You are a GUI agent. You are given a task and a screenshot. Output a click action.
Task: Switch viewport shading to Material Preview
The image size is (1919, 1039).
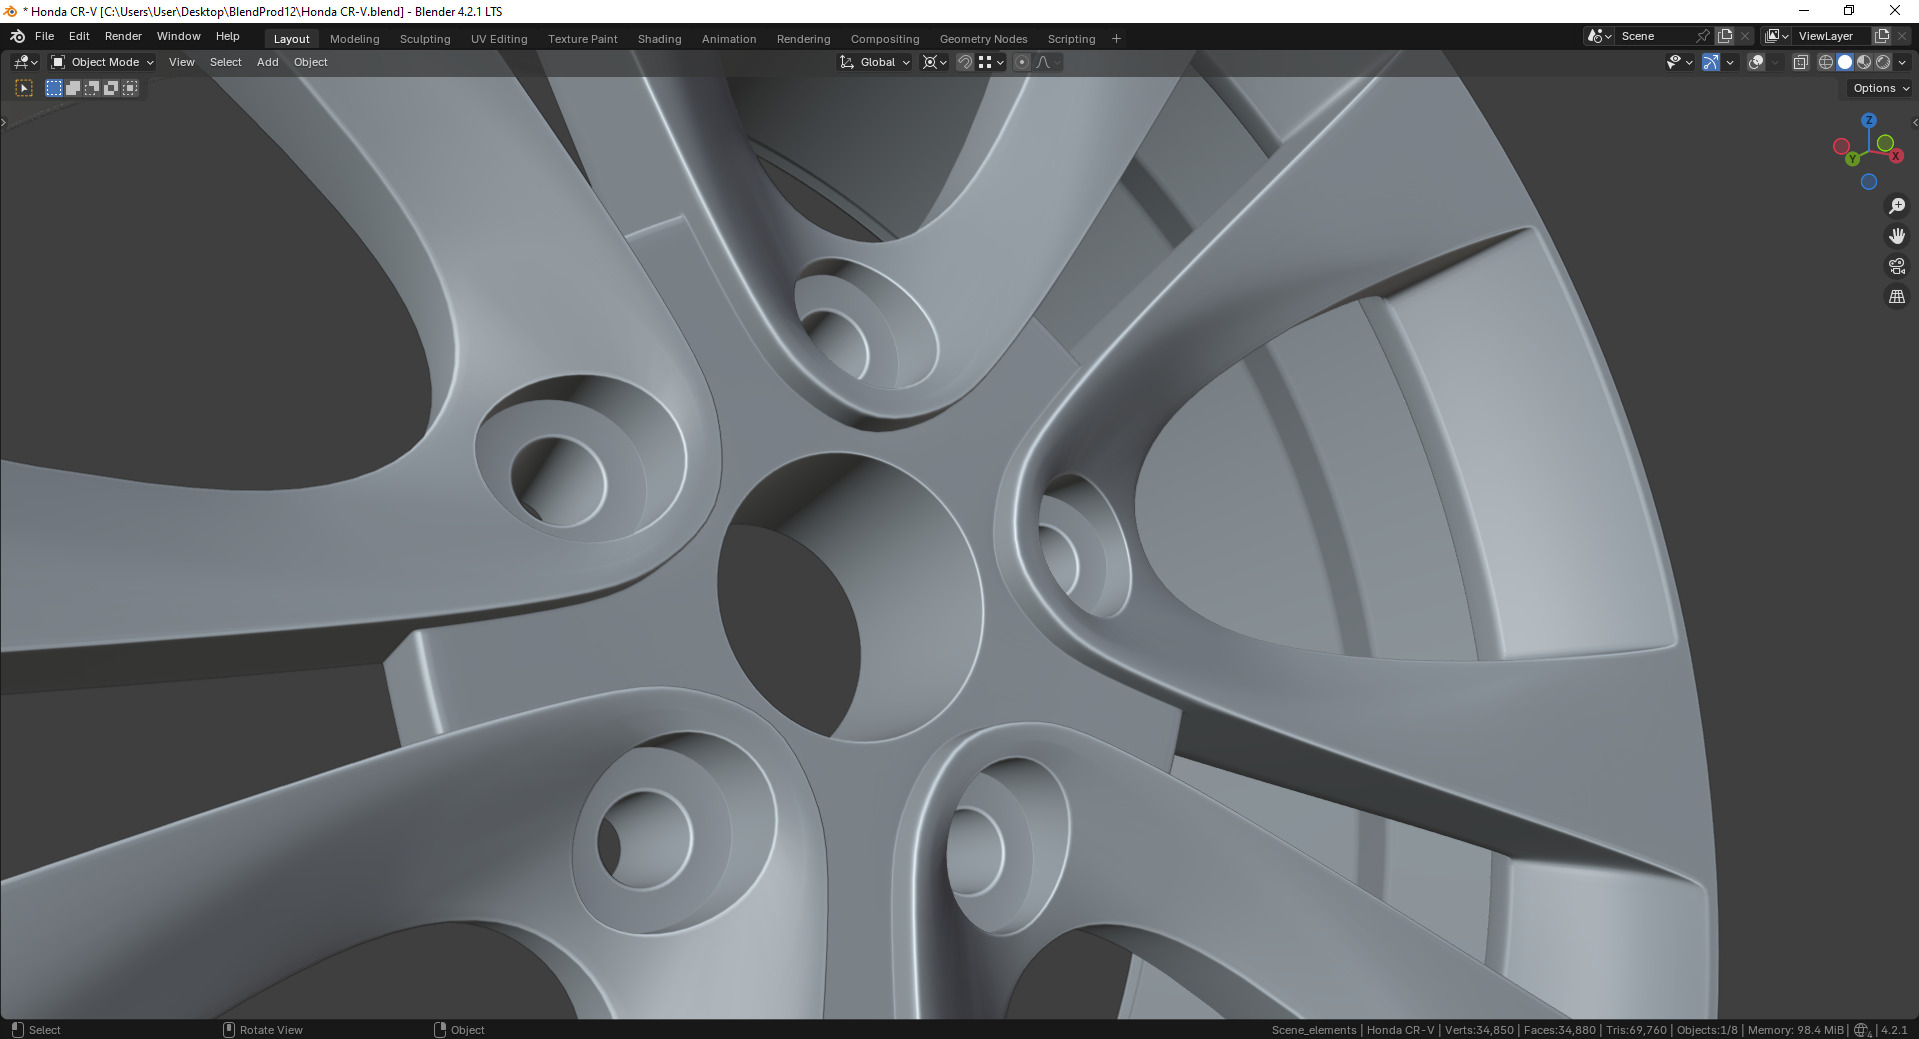[1864, 62]
